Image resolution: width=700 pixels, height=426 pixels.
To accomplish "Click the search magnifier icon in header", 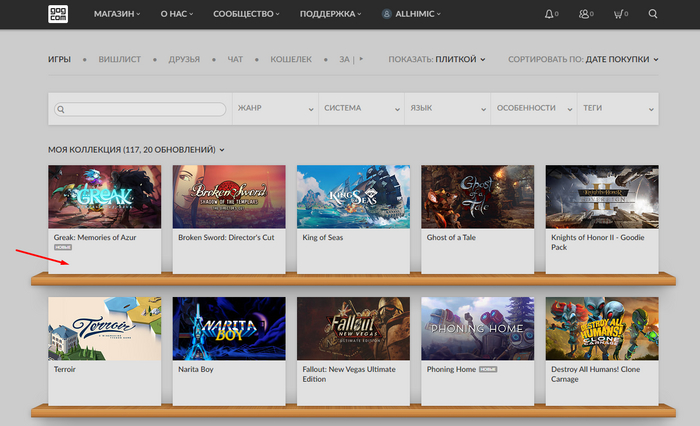I will (653, 15).
